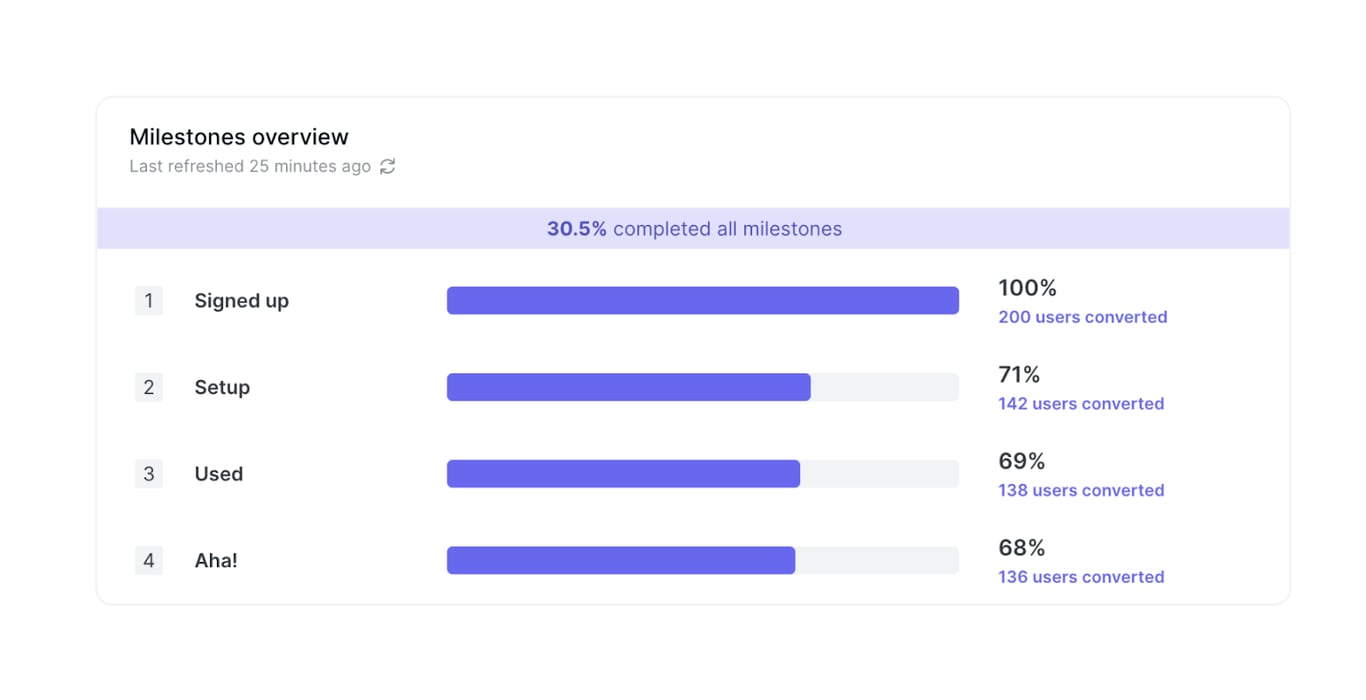Click the Used milestone progress bar
Viewport: 1366px width, 700px height.
[702, 474]
